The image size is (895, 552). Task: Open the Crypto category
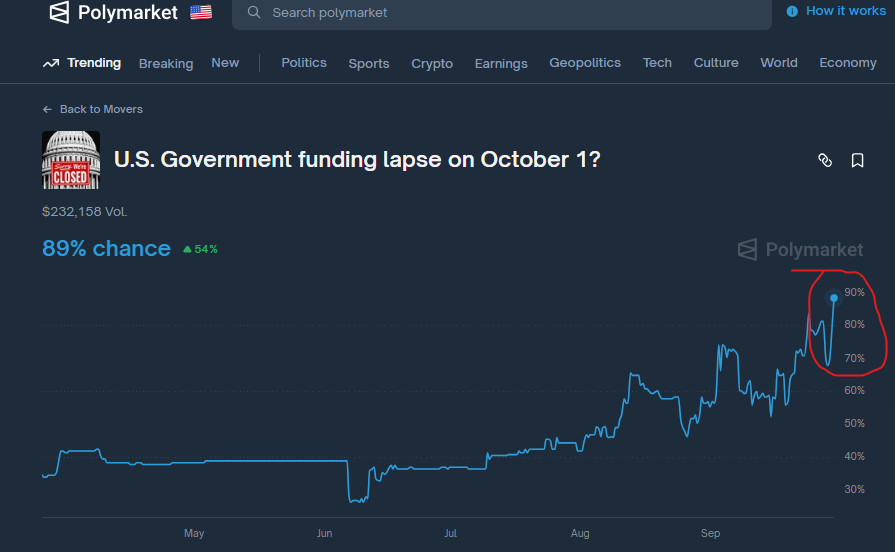click(x=432, y=63)
